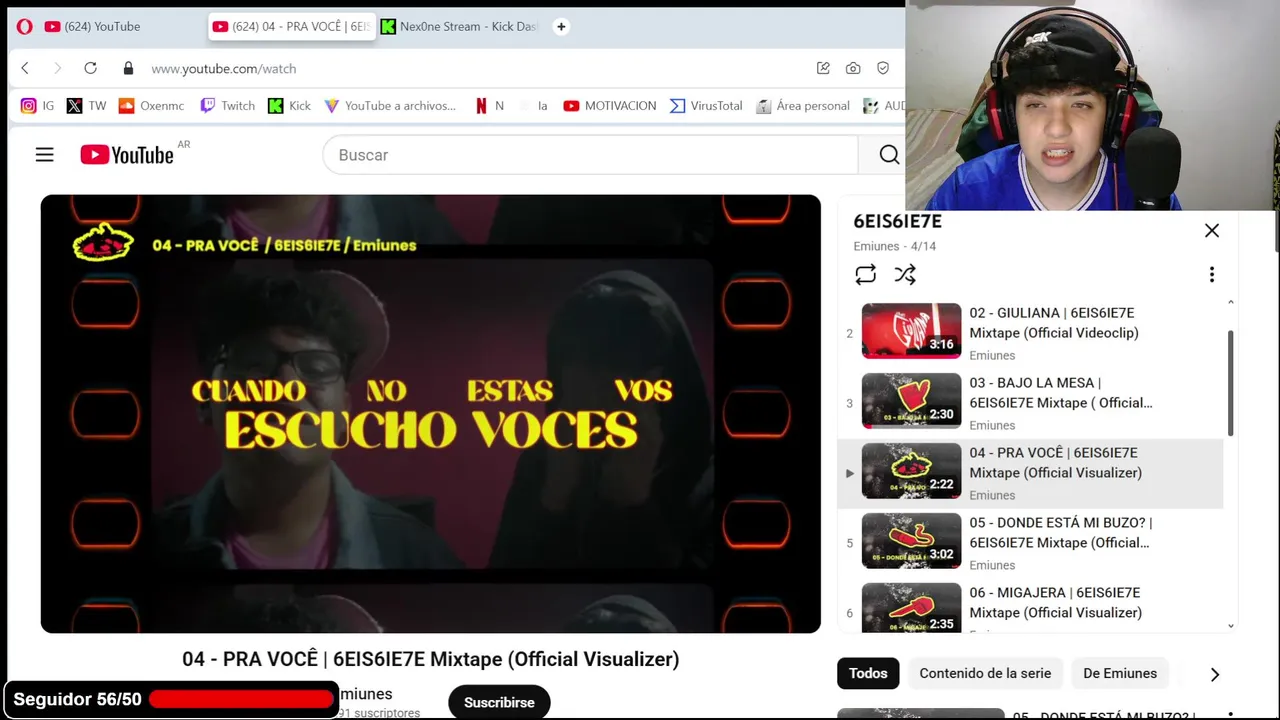Play 05 - DONDE ESTÁ MI BUZO? thumbnail
The width and height of the screenshot is (1280, 720).
(x=911, y=541)
